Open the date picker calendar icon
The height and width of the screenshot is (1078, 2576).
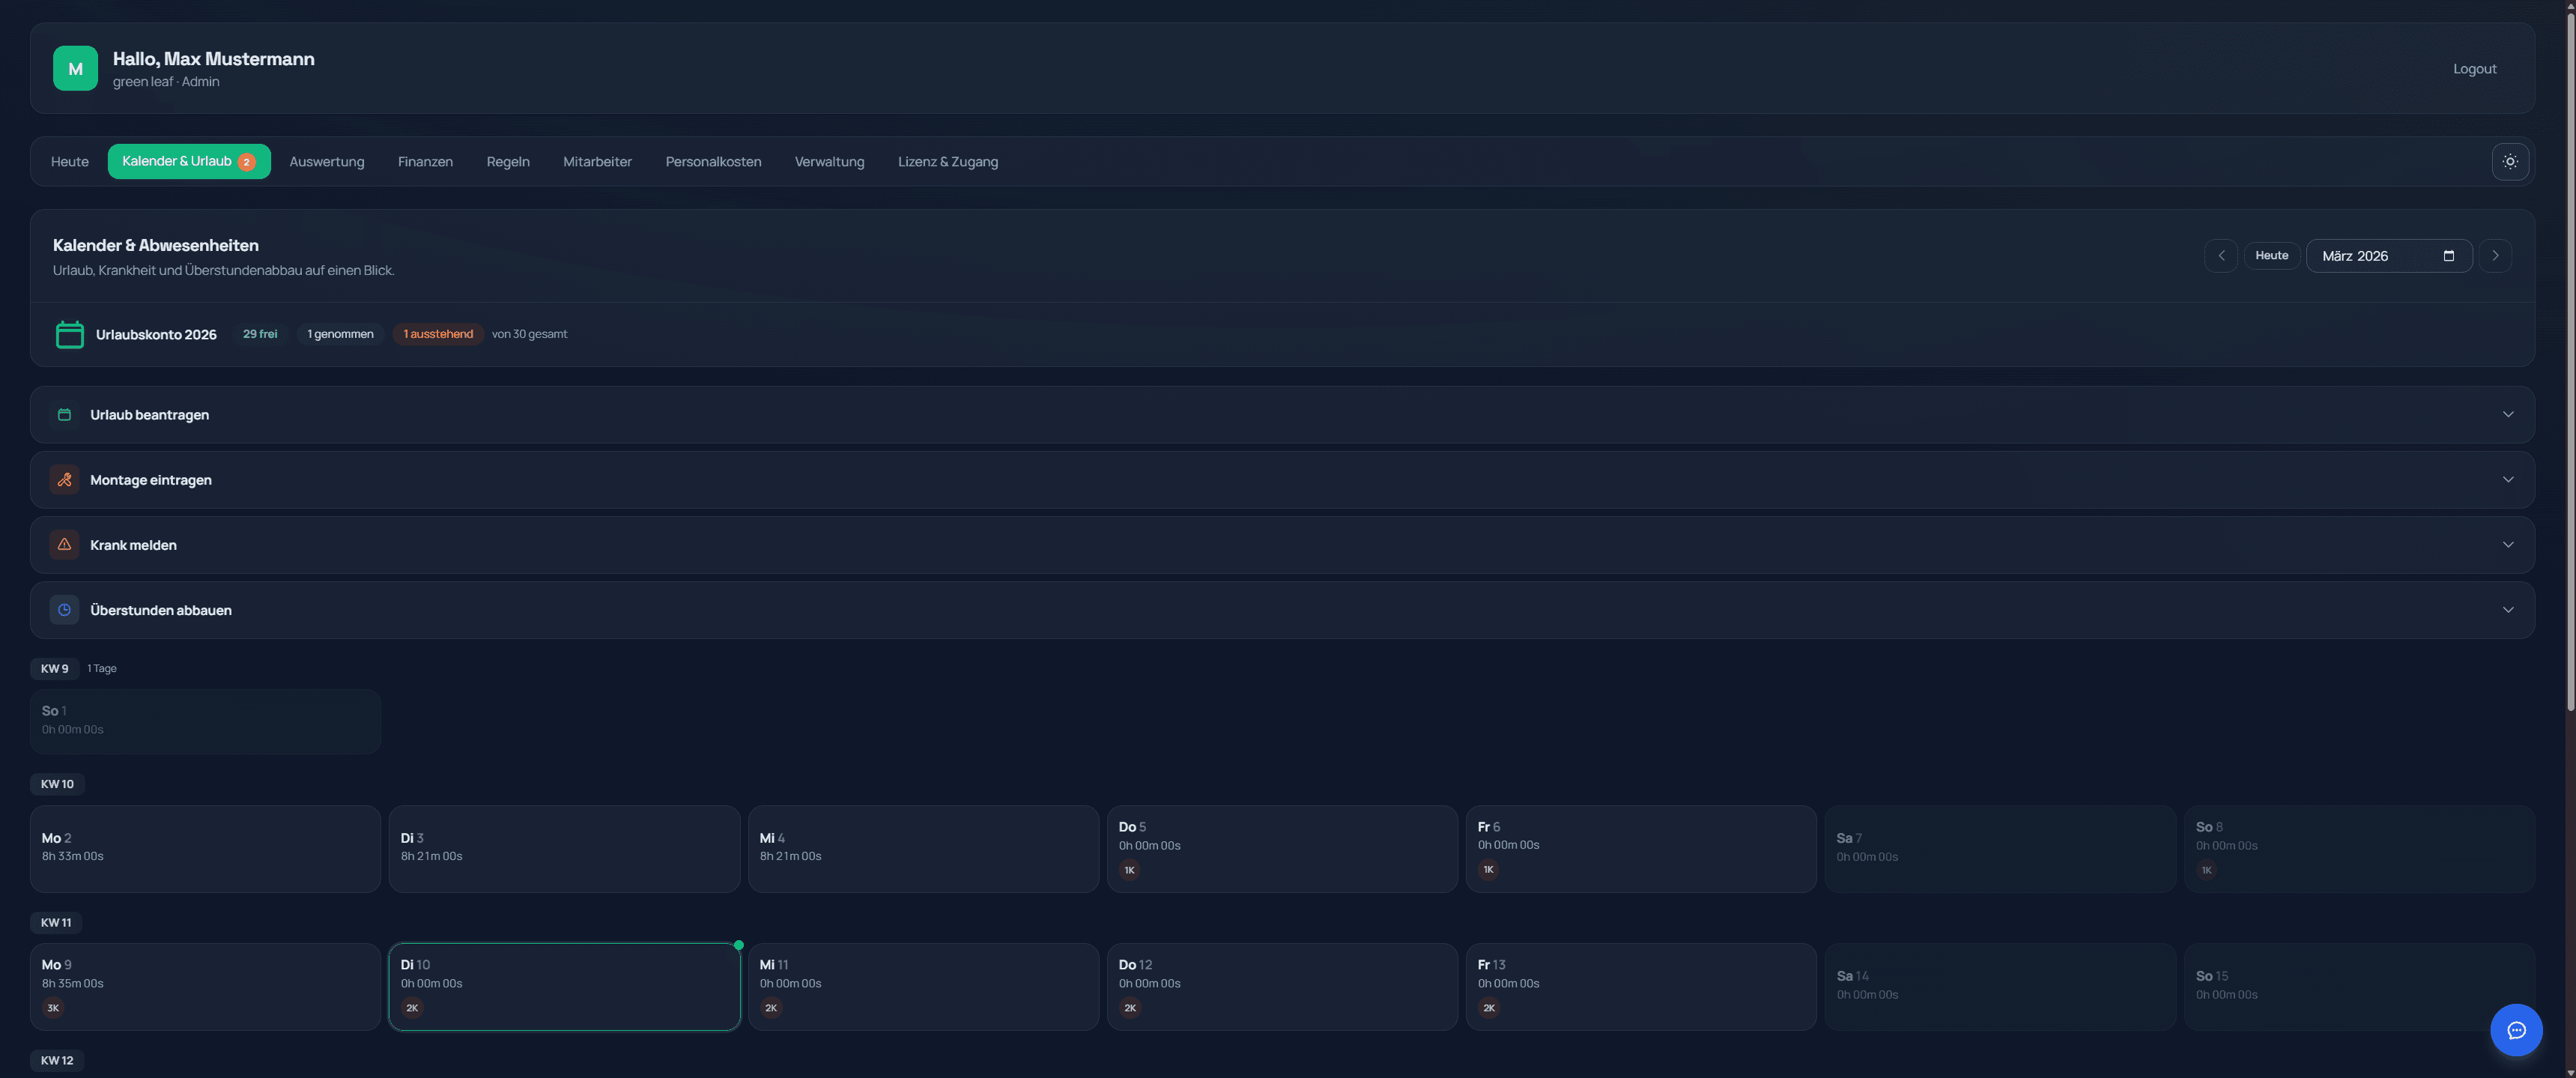(2448, 255)
